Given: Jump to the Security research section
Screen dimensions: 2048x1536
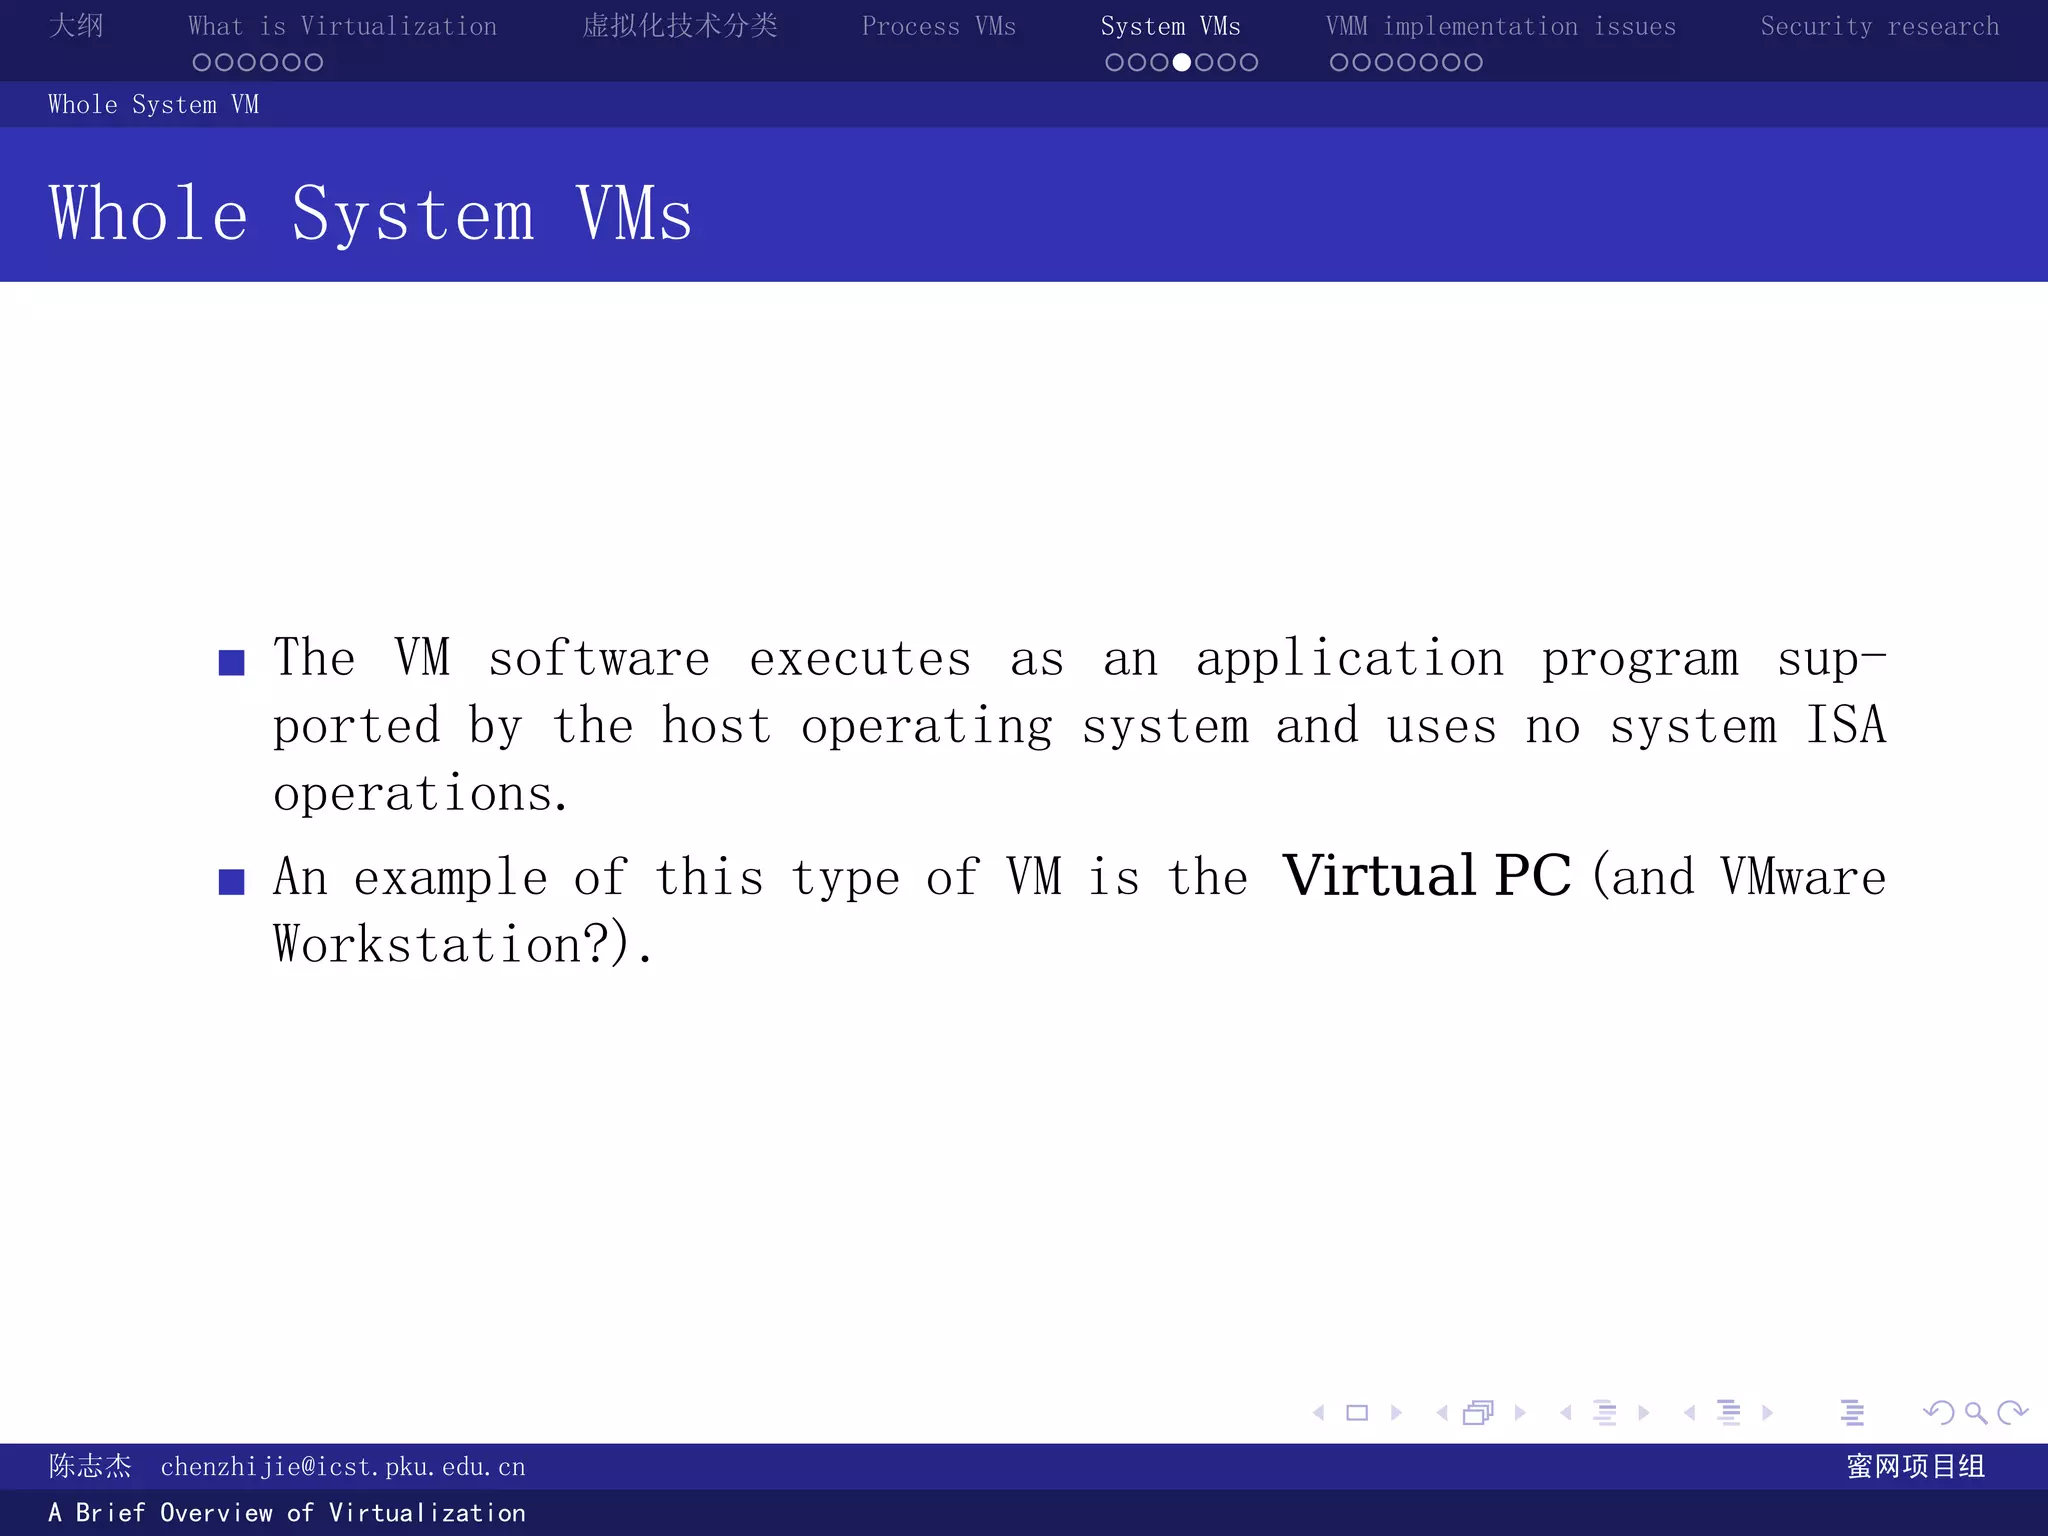Looking at the screenshot, I should (x=1880, y=26).
